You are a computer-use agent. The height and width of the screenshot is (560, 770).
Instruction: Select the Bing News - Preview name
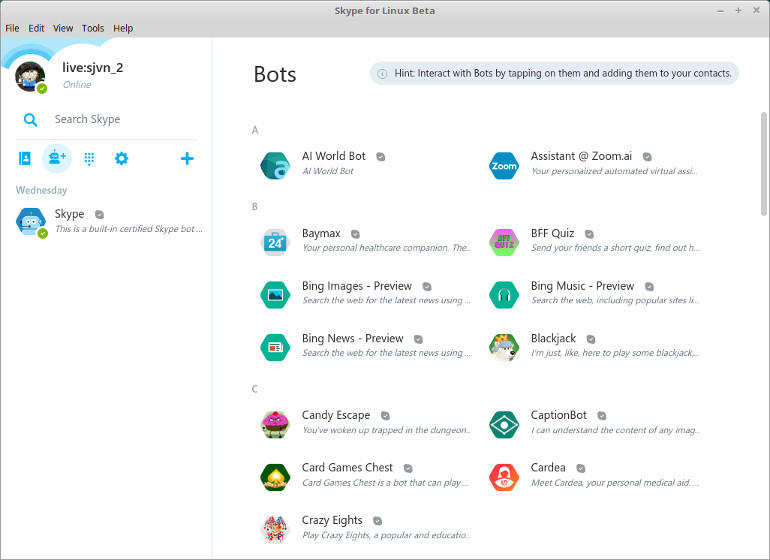click(353, 338)
